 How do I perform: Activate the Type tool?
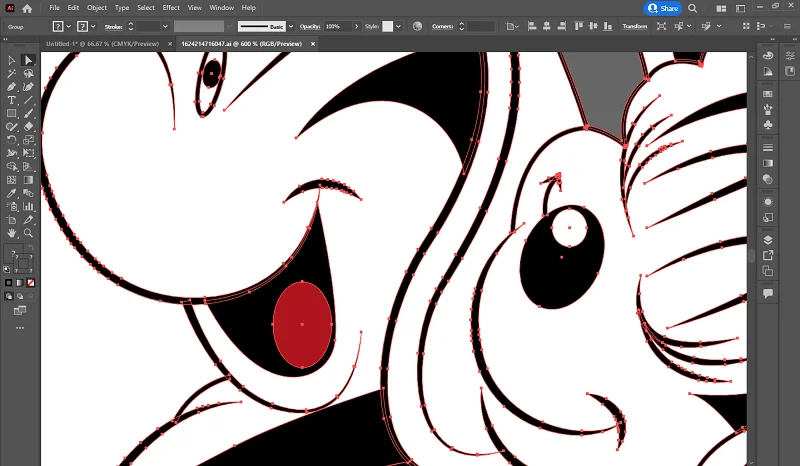coord(11,100)
